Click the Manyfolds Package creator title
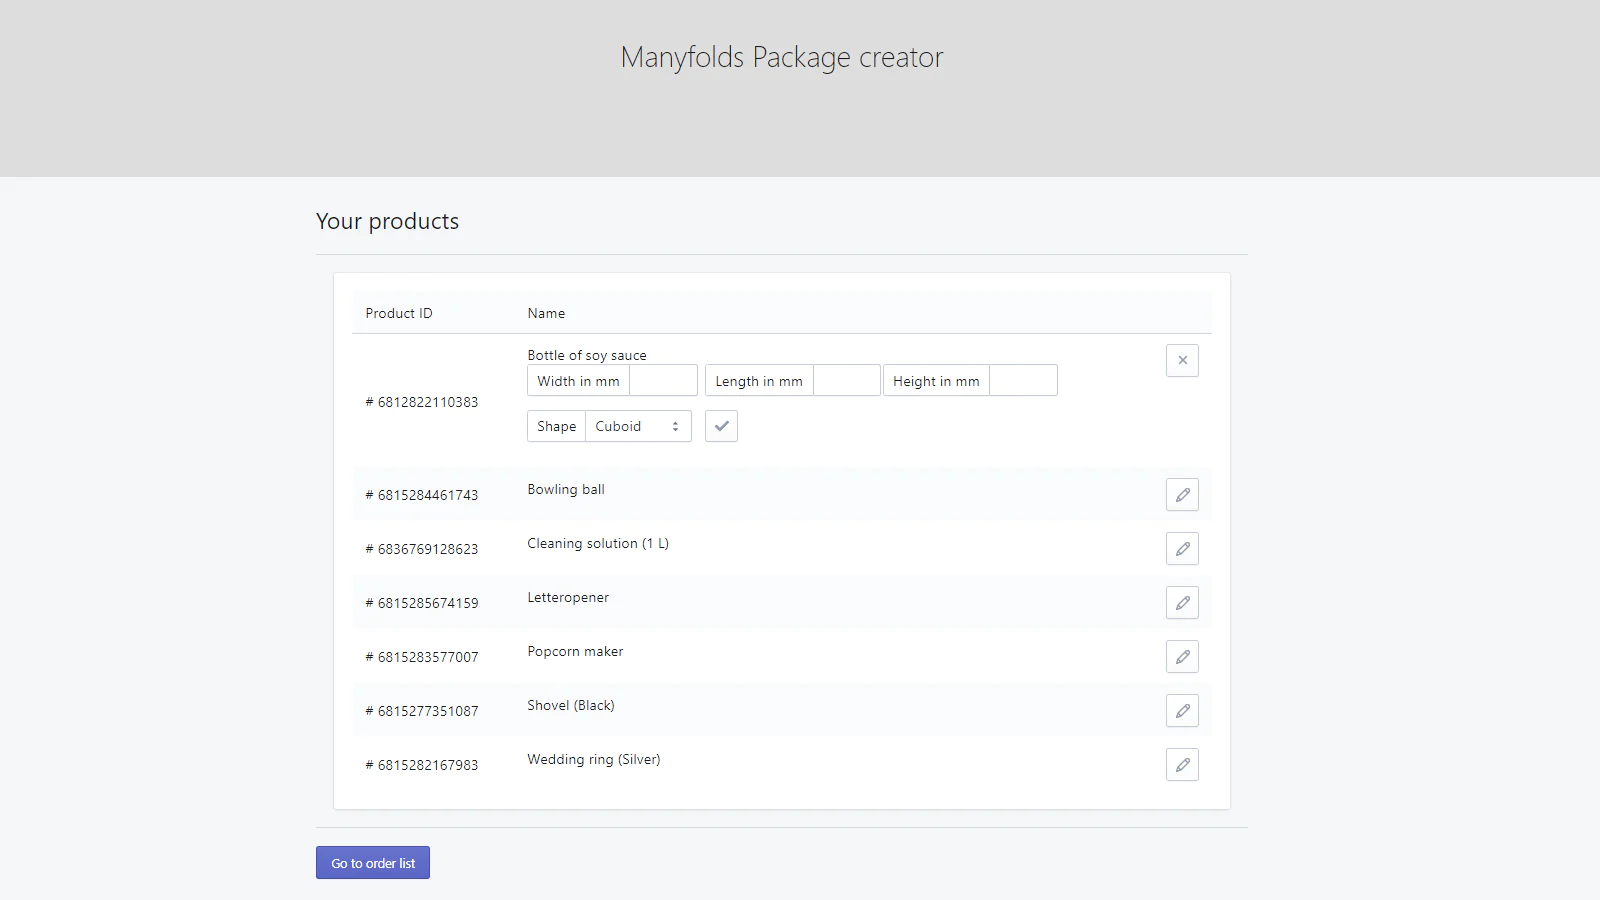 click(x=782, y=57)
